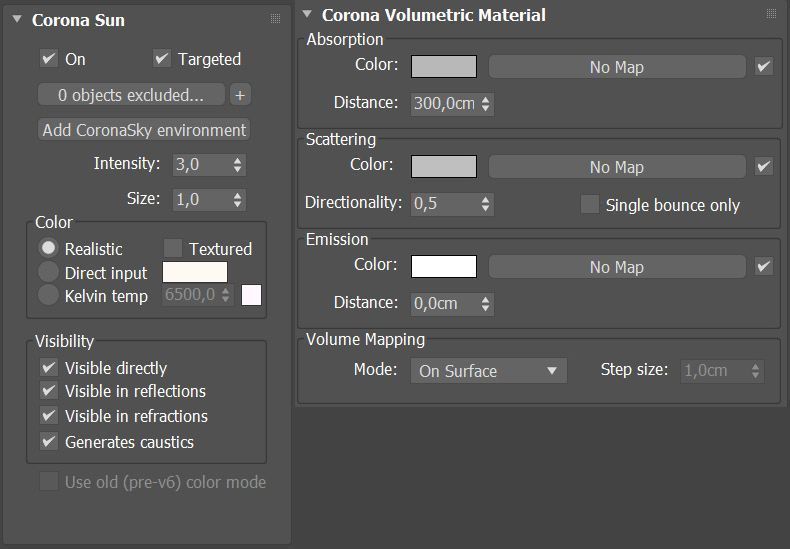Open the Volume Mapping Mode dropdown
This screenshot has height=549, width=790.
point(489,371)
